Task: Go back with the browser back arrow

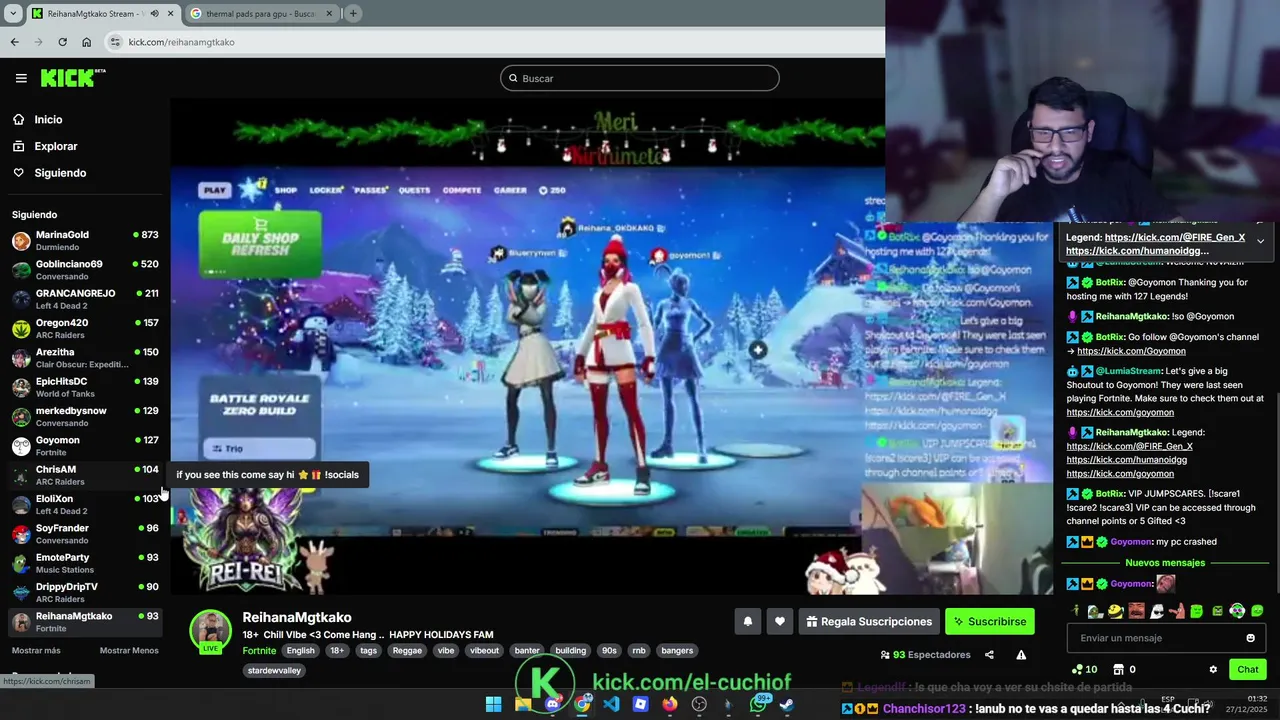Action: pos(14,42)
